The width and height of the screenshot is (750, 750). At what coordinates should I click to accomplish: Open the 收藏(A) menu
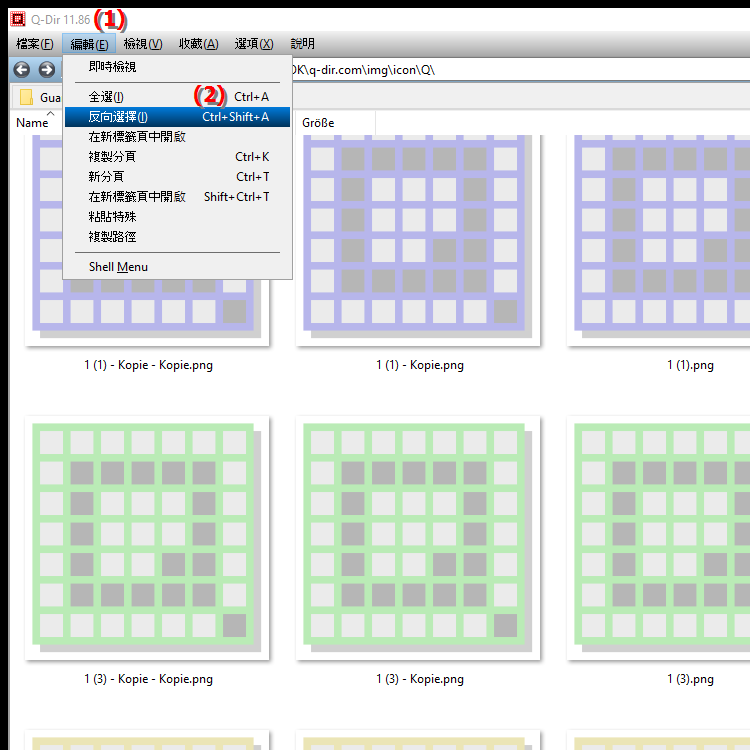click(x=199, y=44)
